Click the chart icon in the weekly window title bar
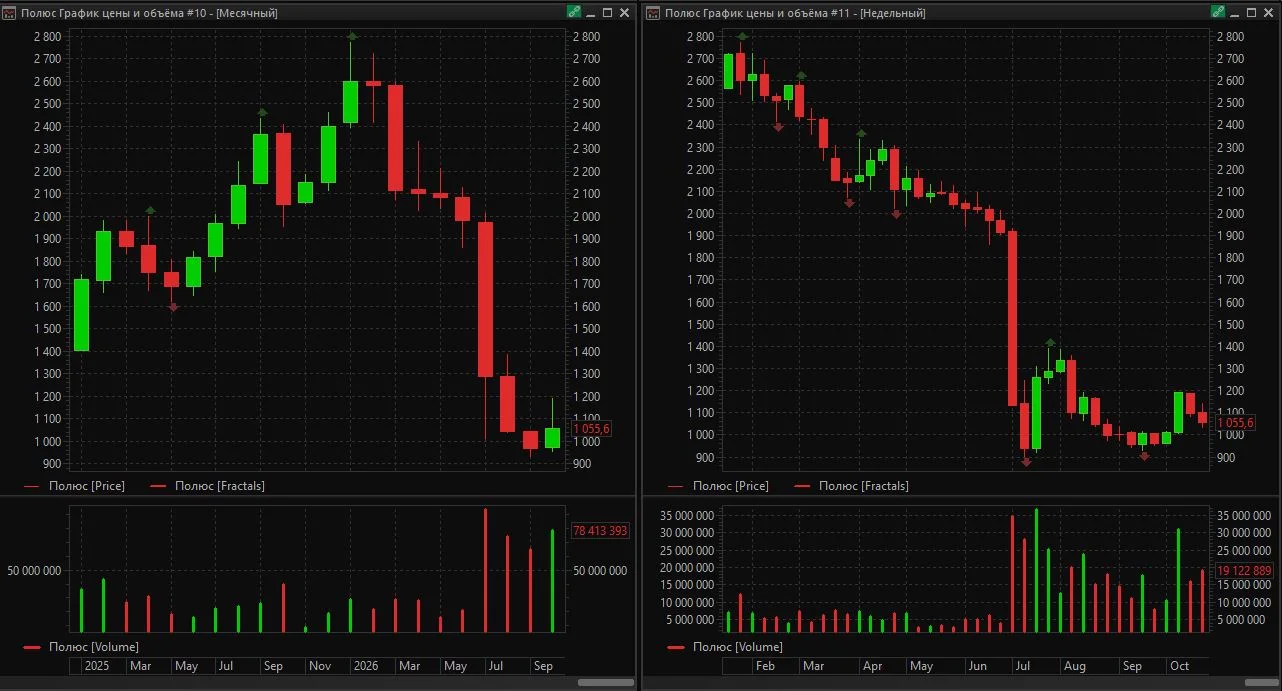Image resolution: width=1282 pixels, height=691 pixels. pos(653,13)
